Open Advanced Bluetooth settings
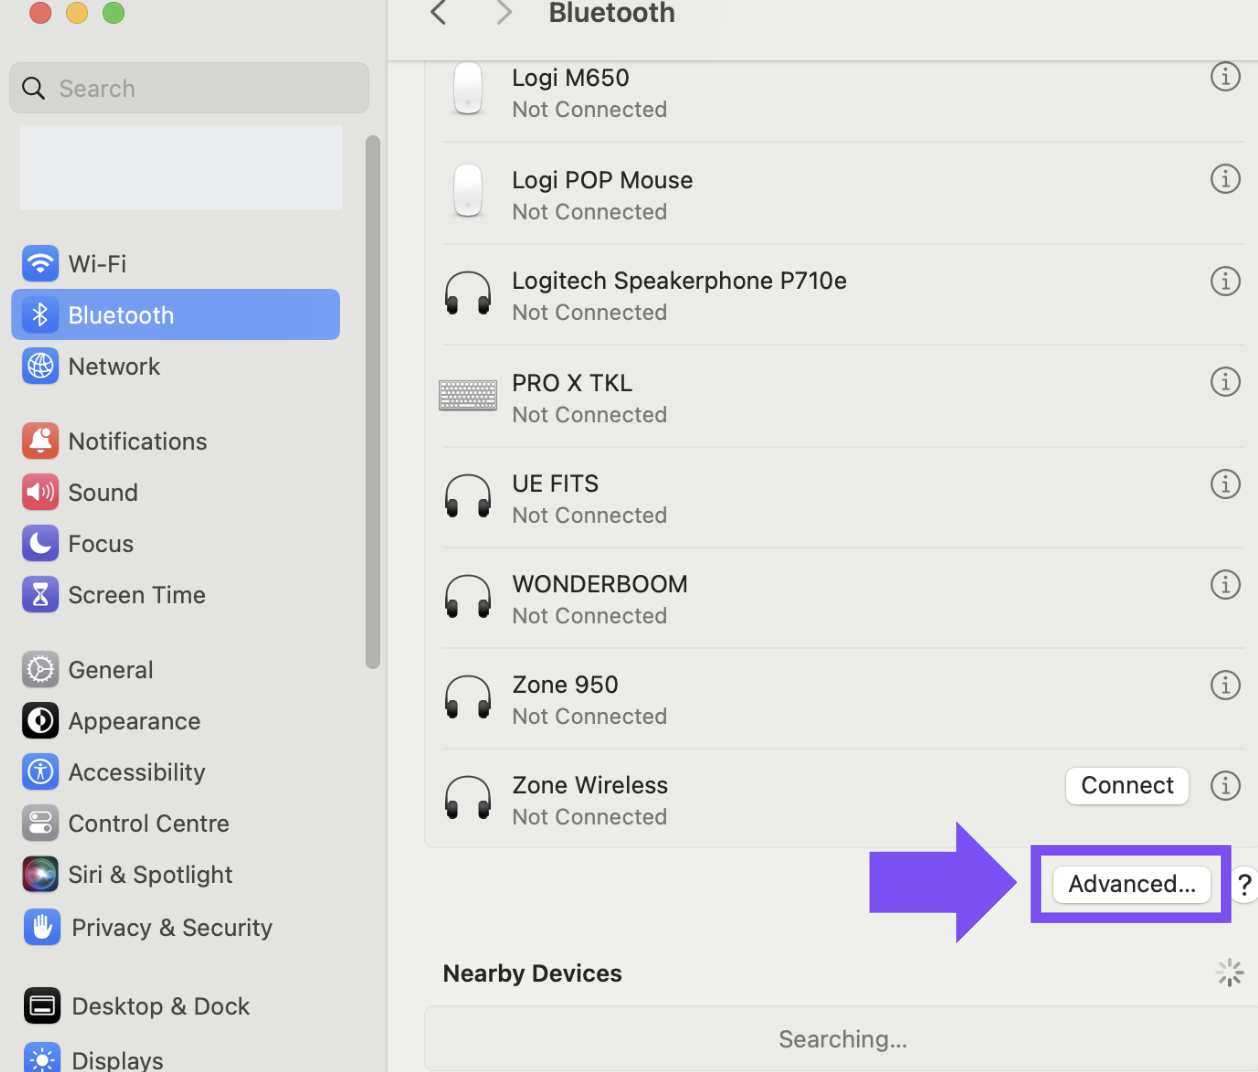 (x=1131, y=884)
